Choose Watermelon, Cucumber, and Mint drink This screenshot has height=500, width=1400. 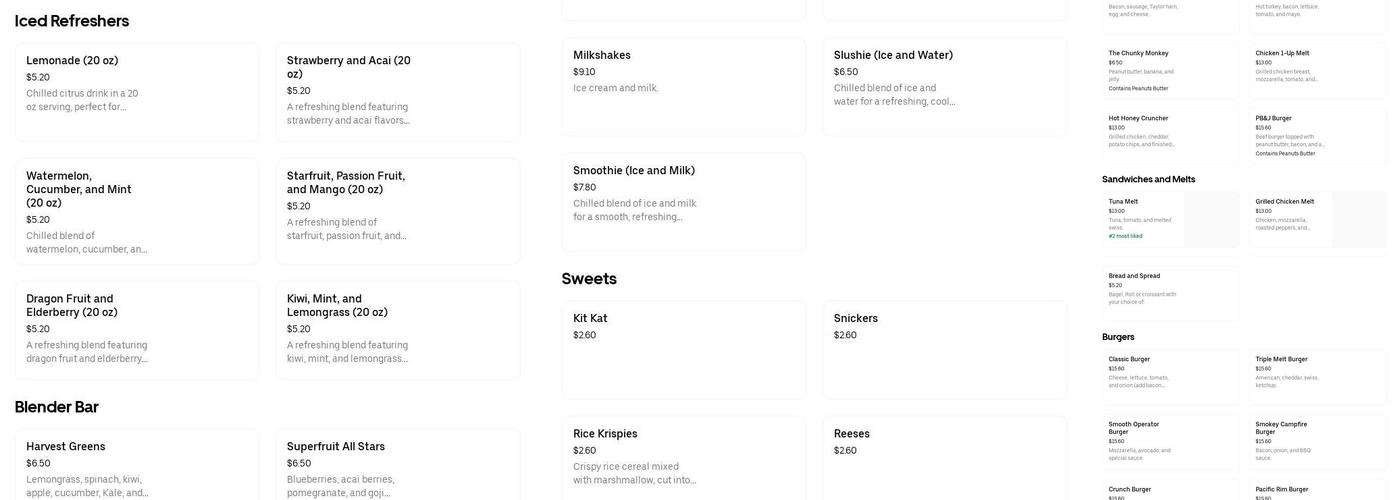[136, 211]
